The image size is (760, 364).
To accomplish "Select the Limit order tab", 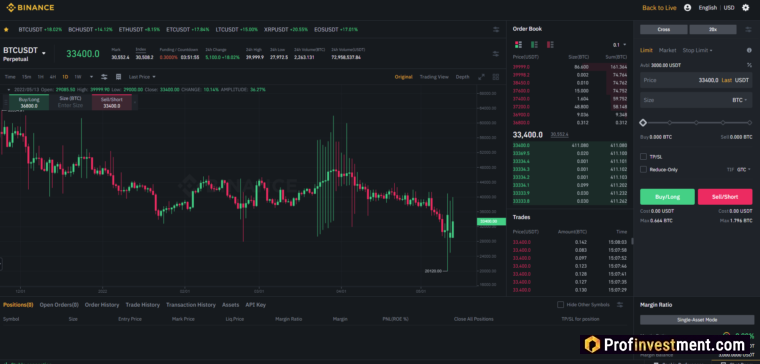I will (646, 50).
